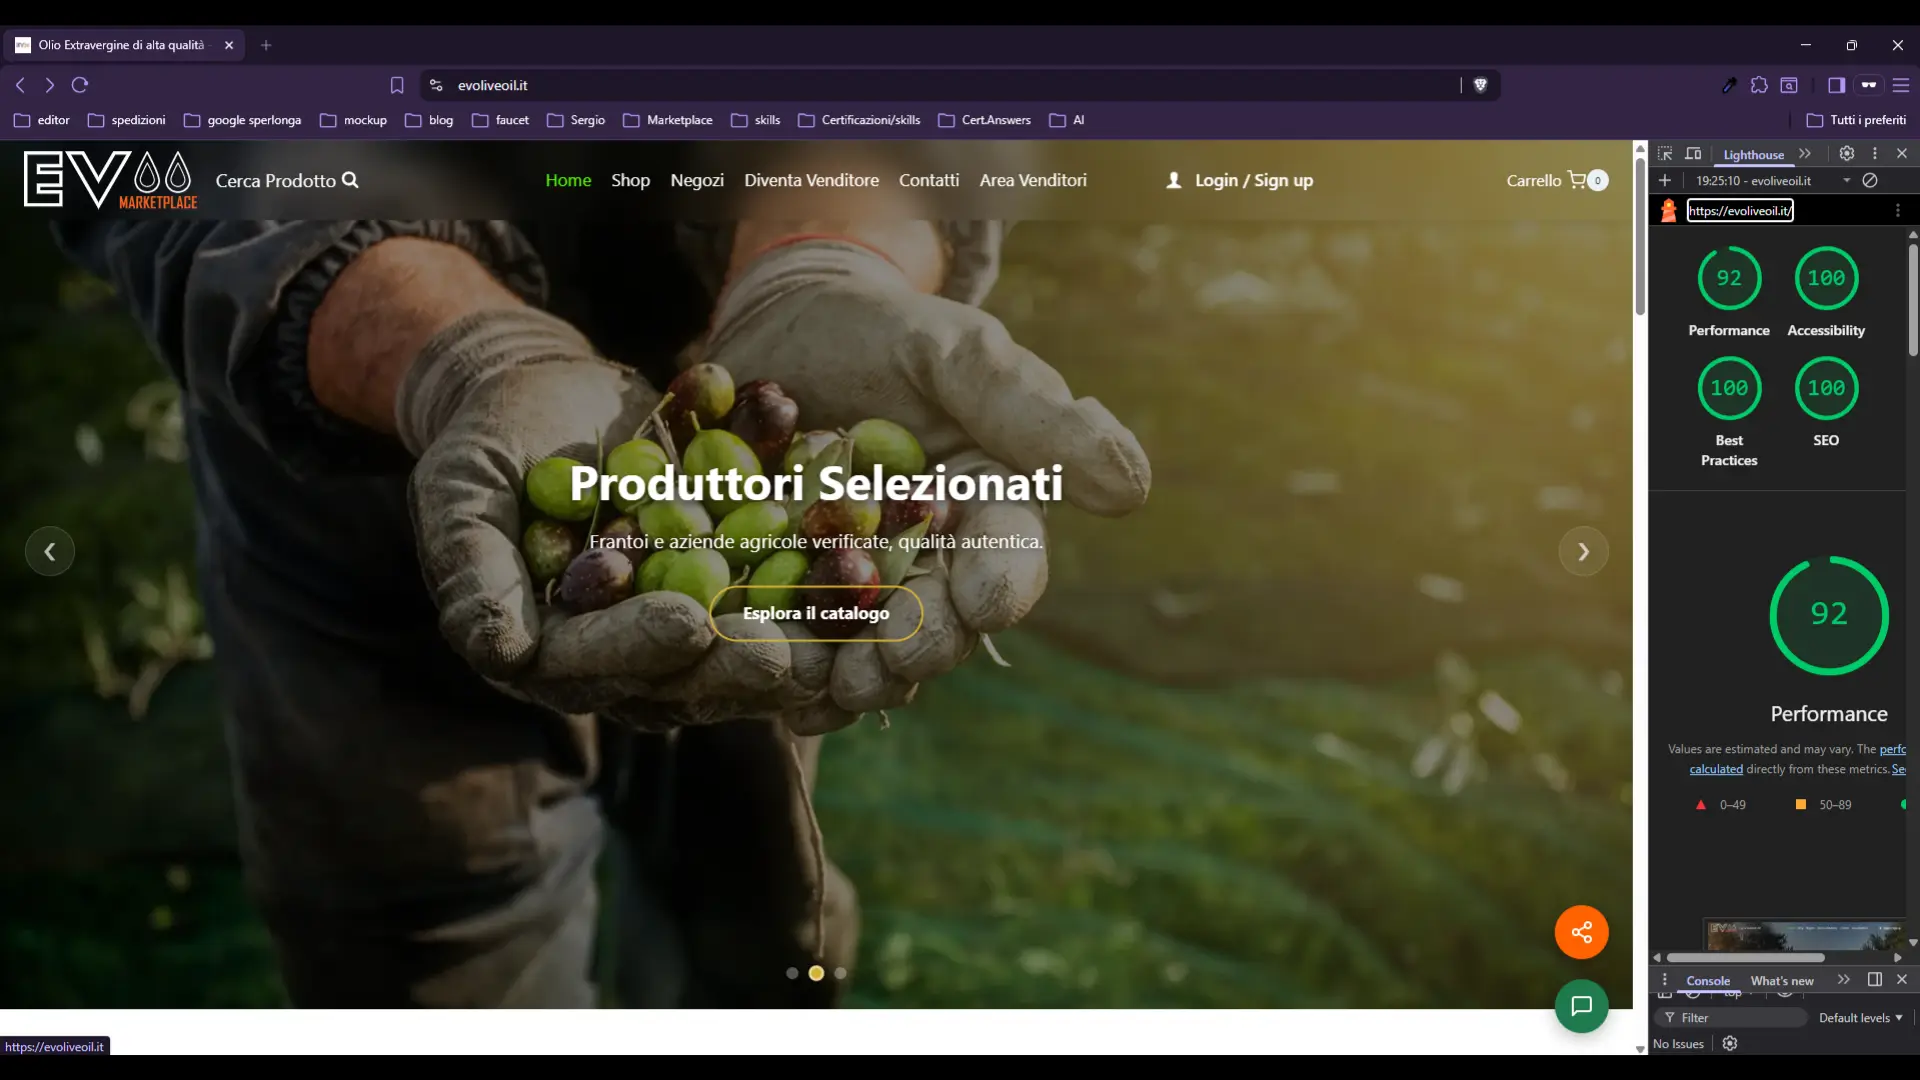Select the first carousel dot
Image resolution: width=1920 pixels, height=1080 pixels.
click(x=792, y=973)
